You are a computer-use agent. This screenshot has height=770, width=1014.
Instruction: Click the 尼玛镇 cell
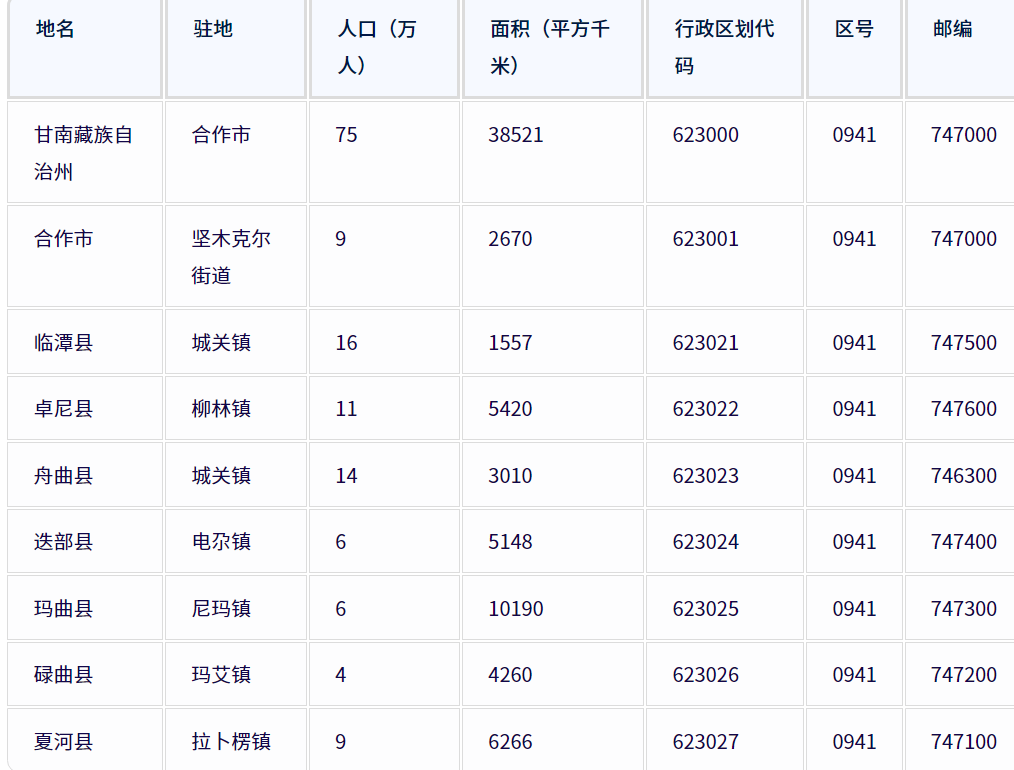click(235, 608)
